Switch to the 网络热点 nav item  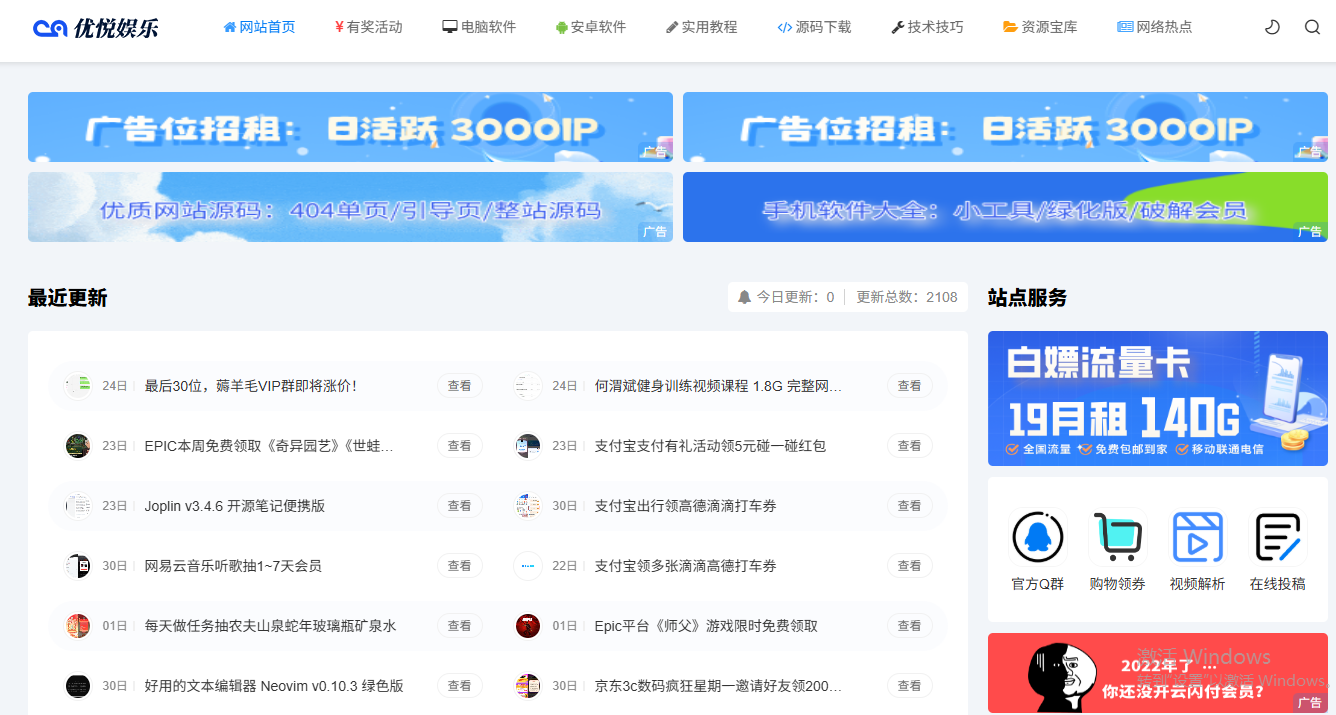tap(1155, 27)
